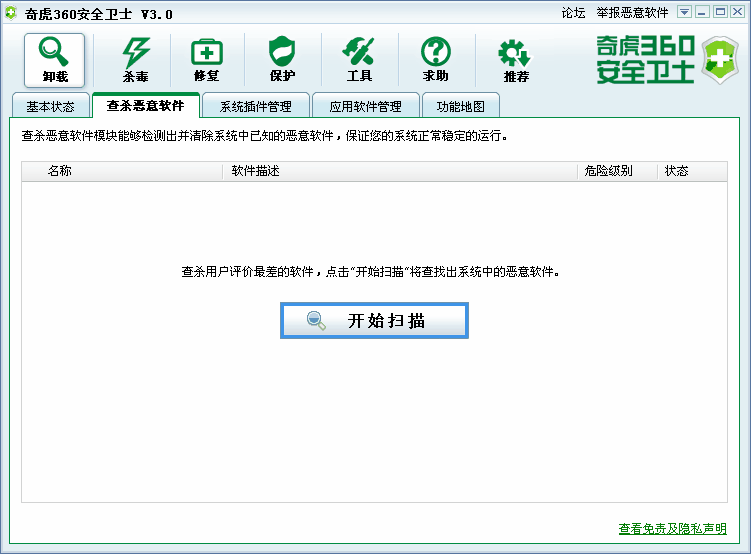Viewport: 751px width, 554px height.
Task: Sort by 软件描述 column header
Action: (400, 171)
